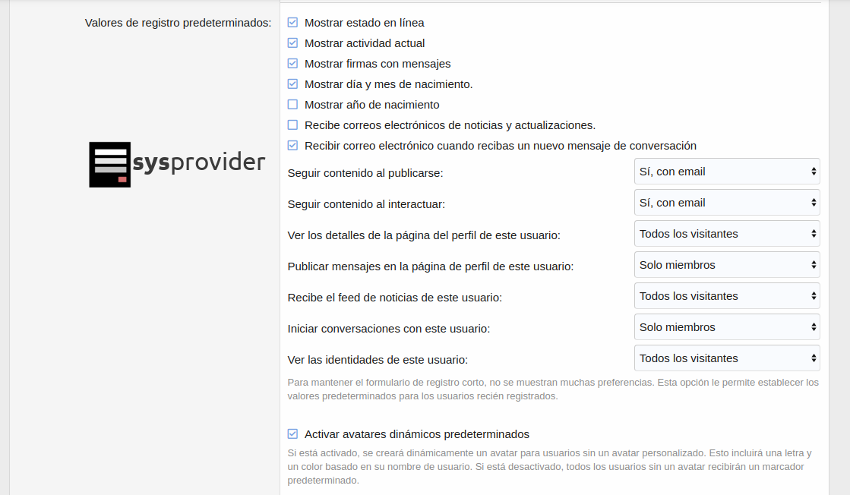Toggle correo electrónico por nuevo mensaje de conversación
The image size is (850, 495).
tap(293, 146)
